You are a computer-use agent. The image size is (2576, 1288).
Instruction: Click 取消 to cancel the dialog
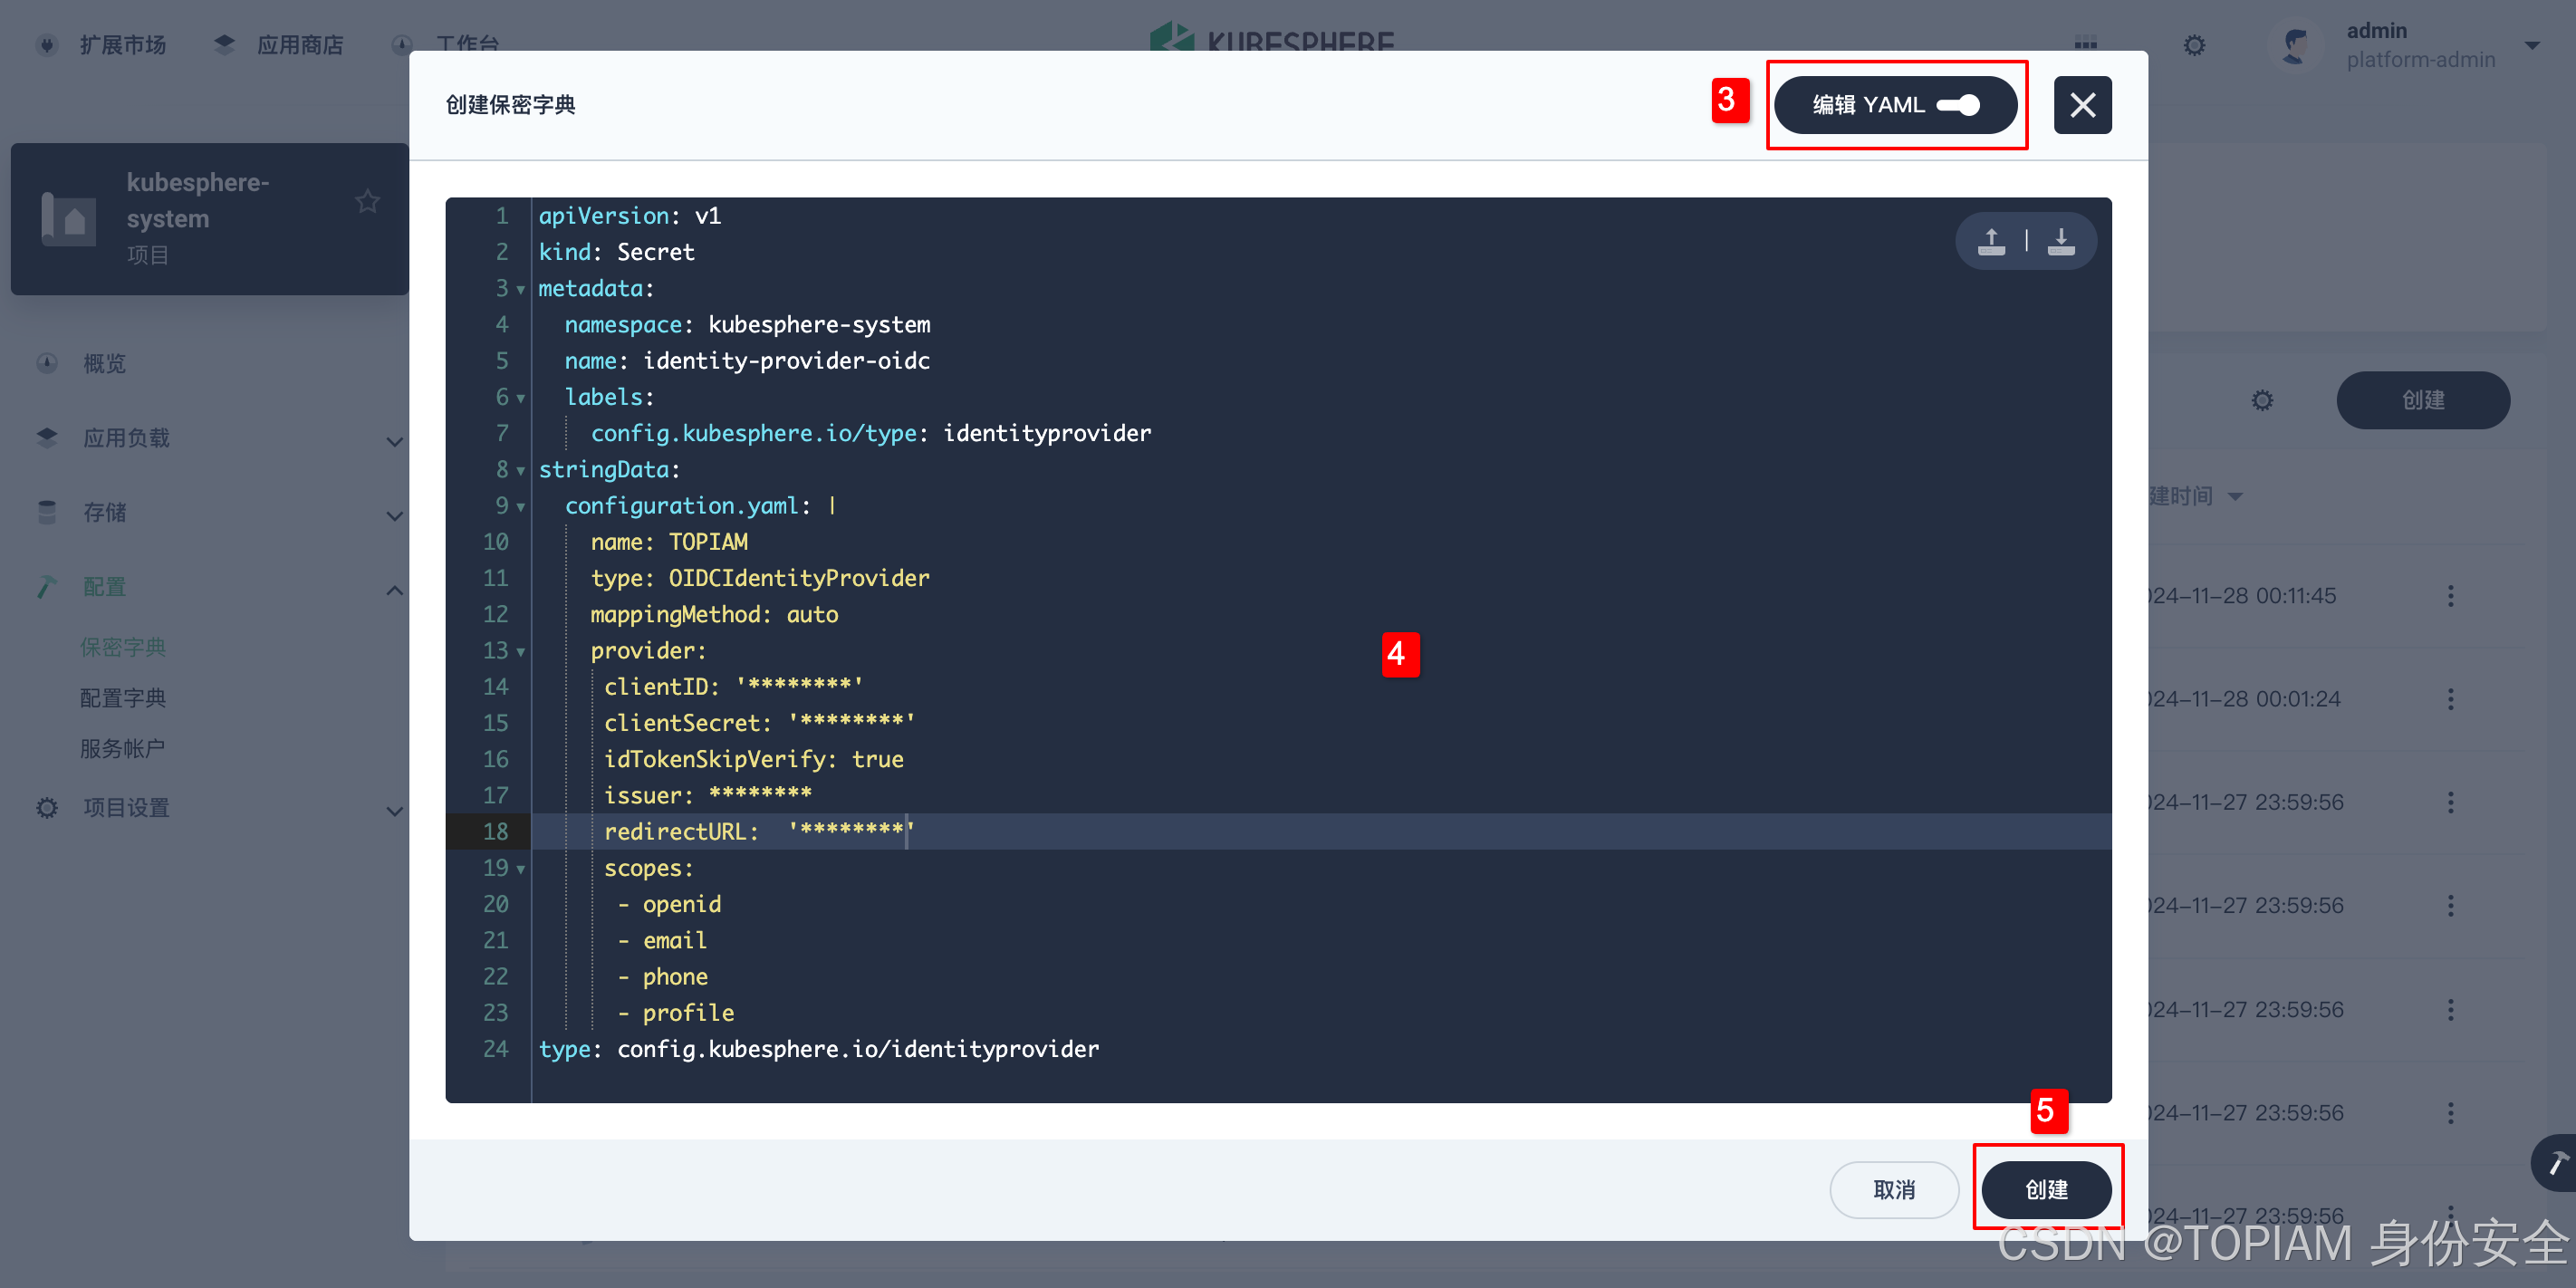1894,1189
